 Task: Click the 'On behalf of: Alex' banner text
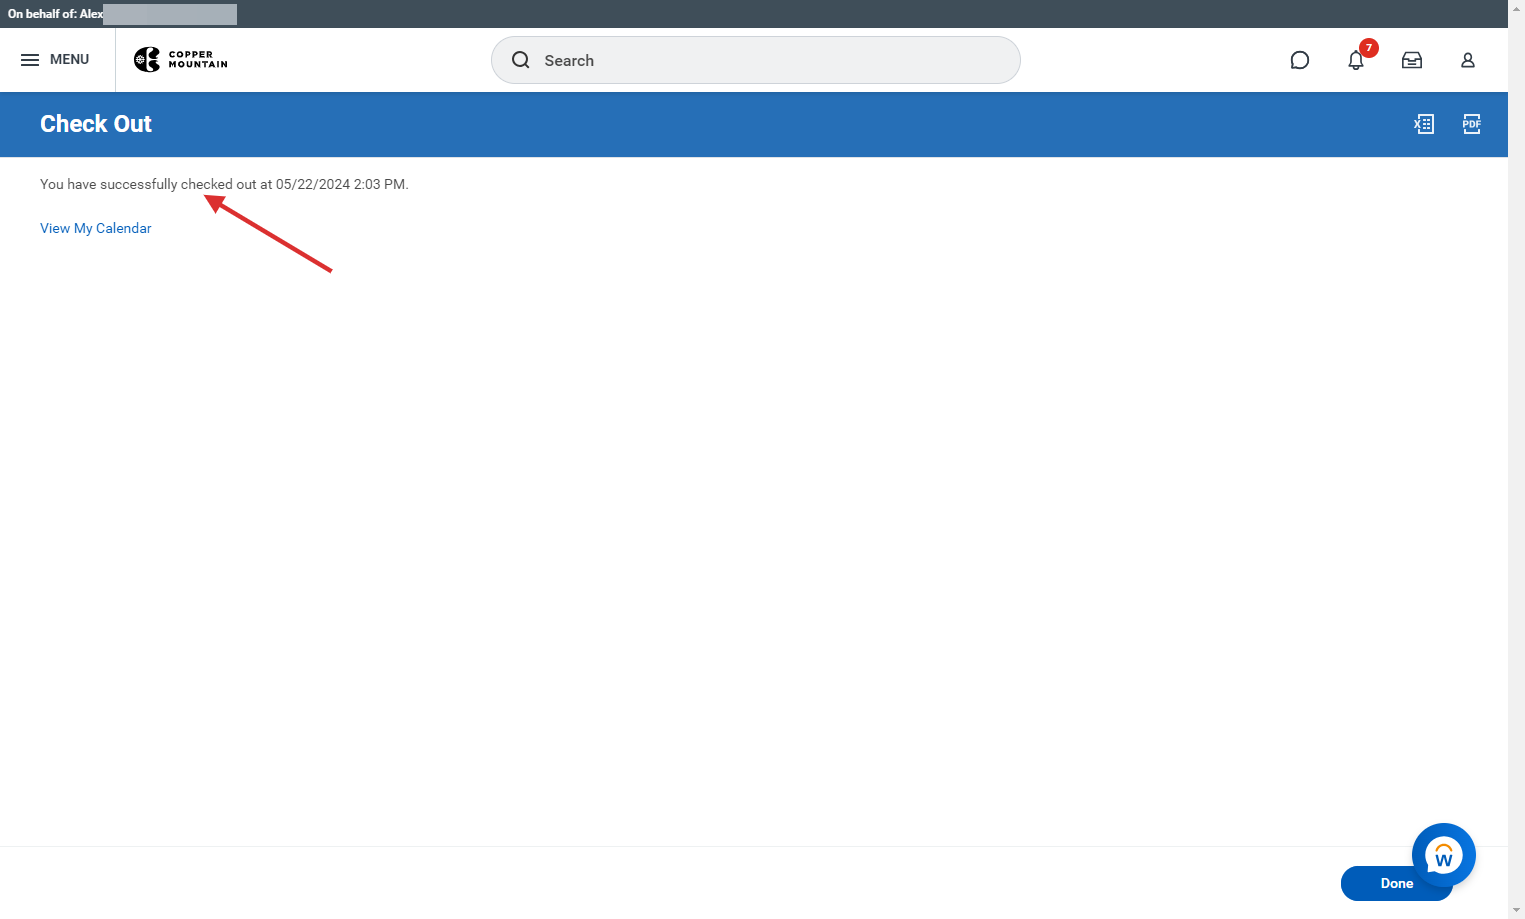(x=56, y=14)
